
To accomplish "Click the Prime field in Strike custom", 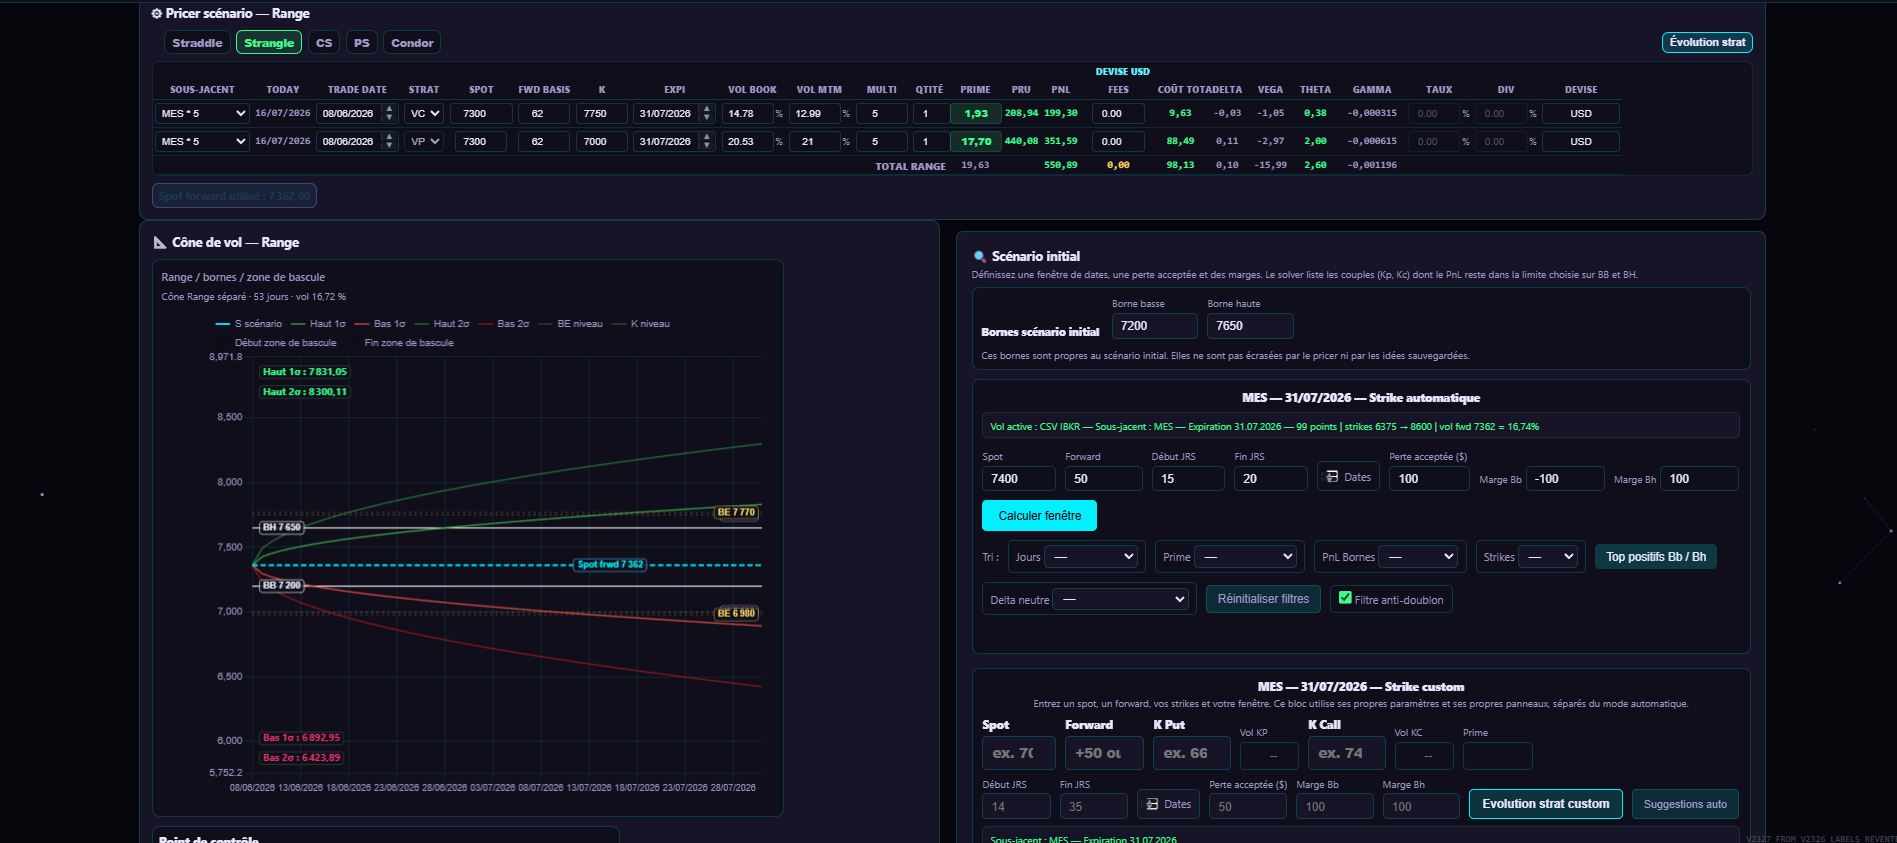I will [1497, 756].
